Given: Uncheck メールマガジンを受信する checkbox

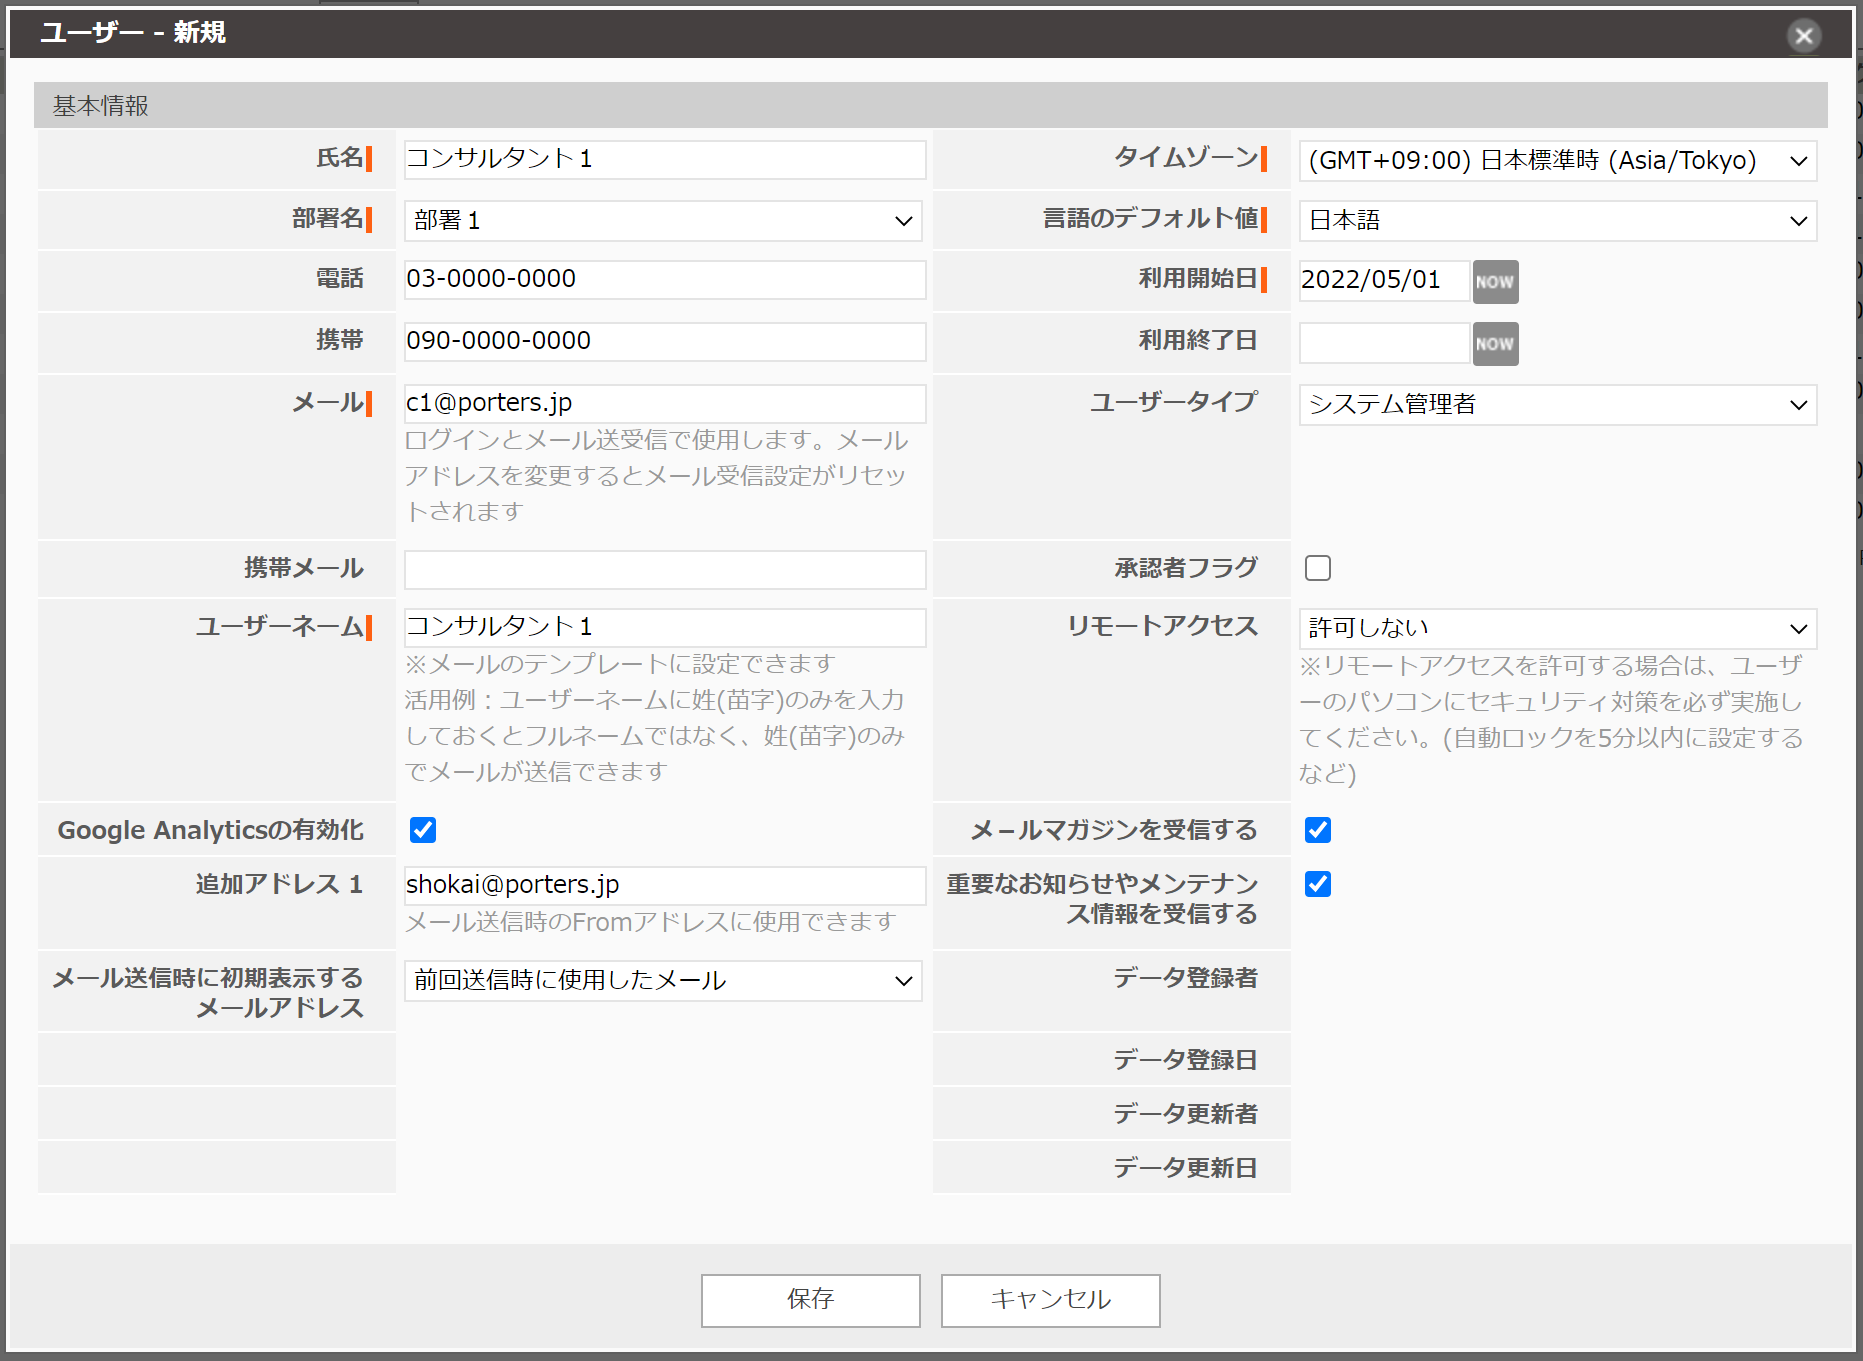Looking at the screenshot, I should [x=1317, y=830].
